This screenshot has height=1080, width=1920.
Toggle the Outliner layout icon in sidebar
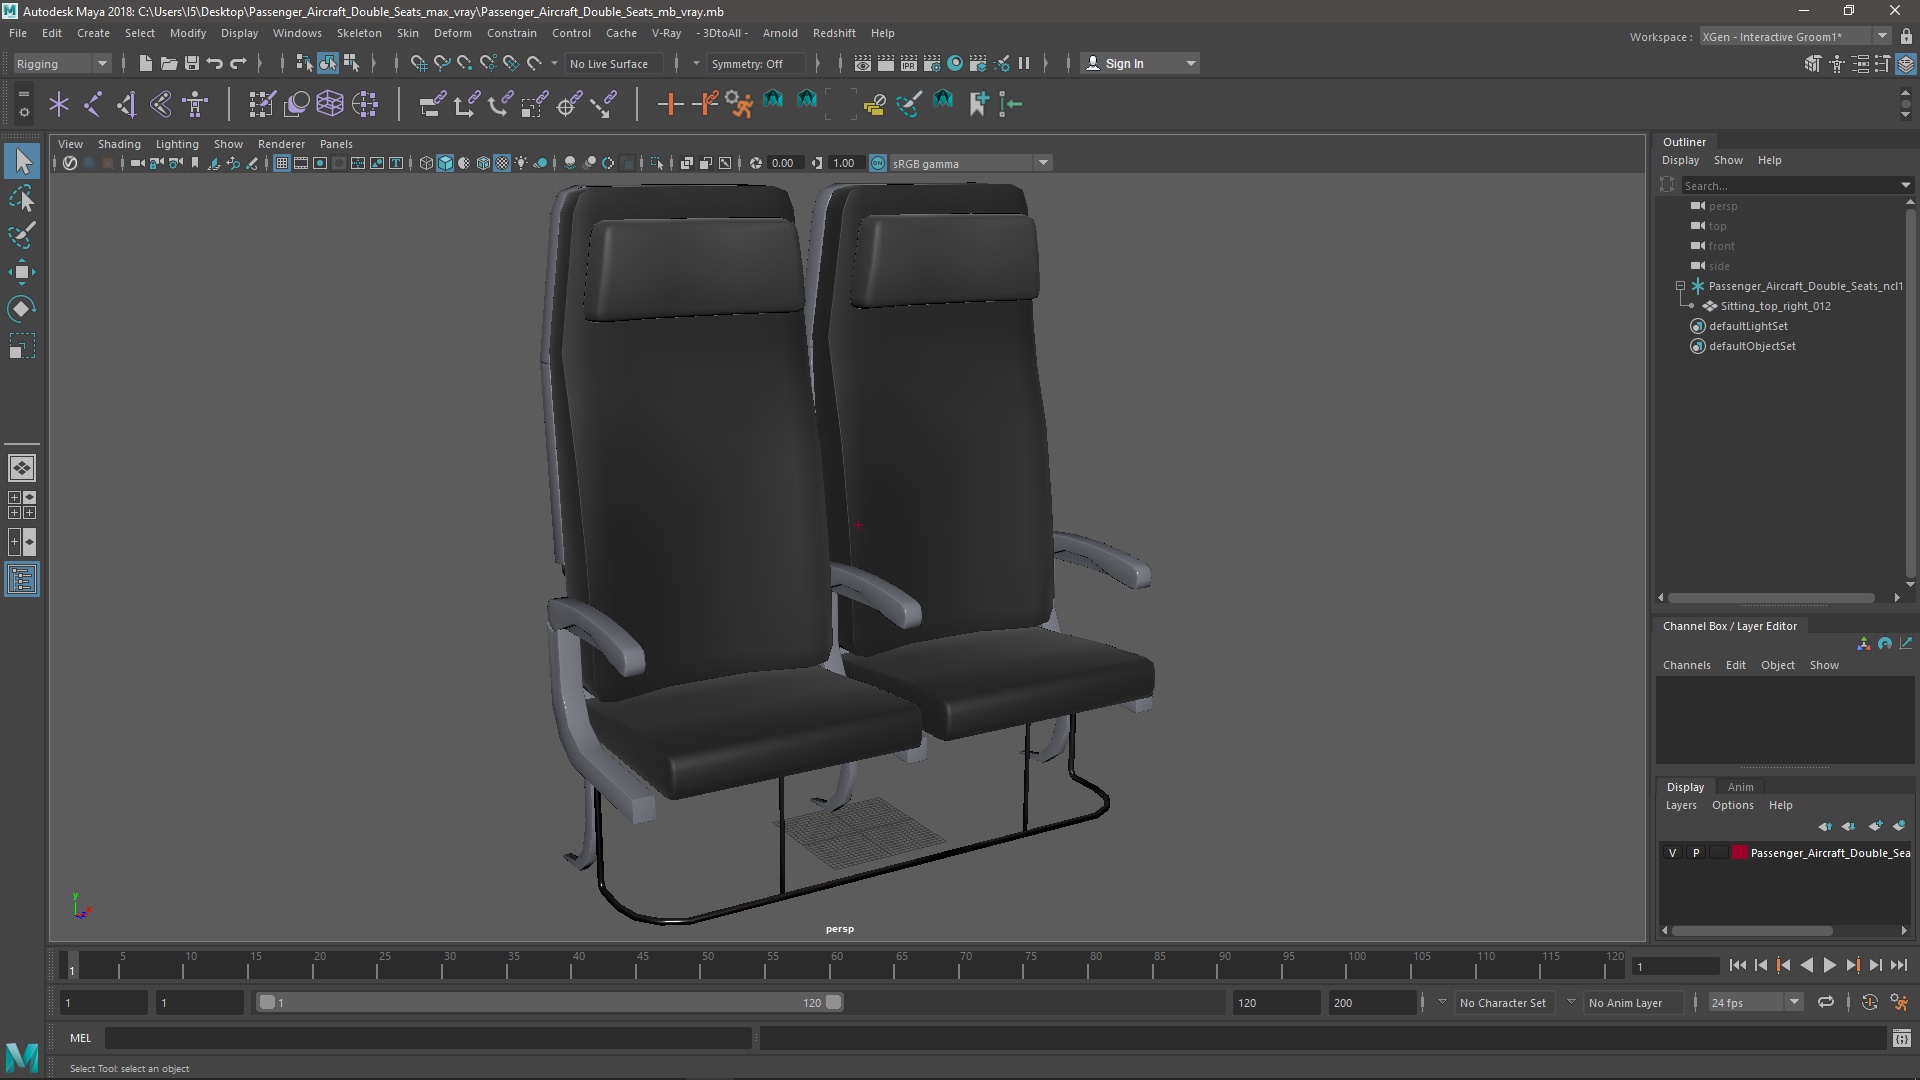[x=22, y=579]
